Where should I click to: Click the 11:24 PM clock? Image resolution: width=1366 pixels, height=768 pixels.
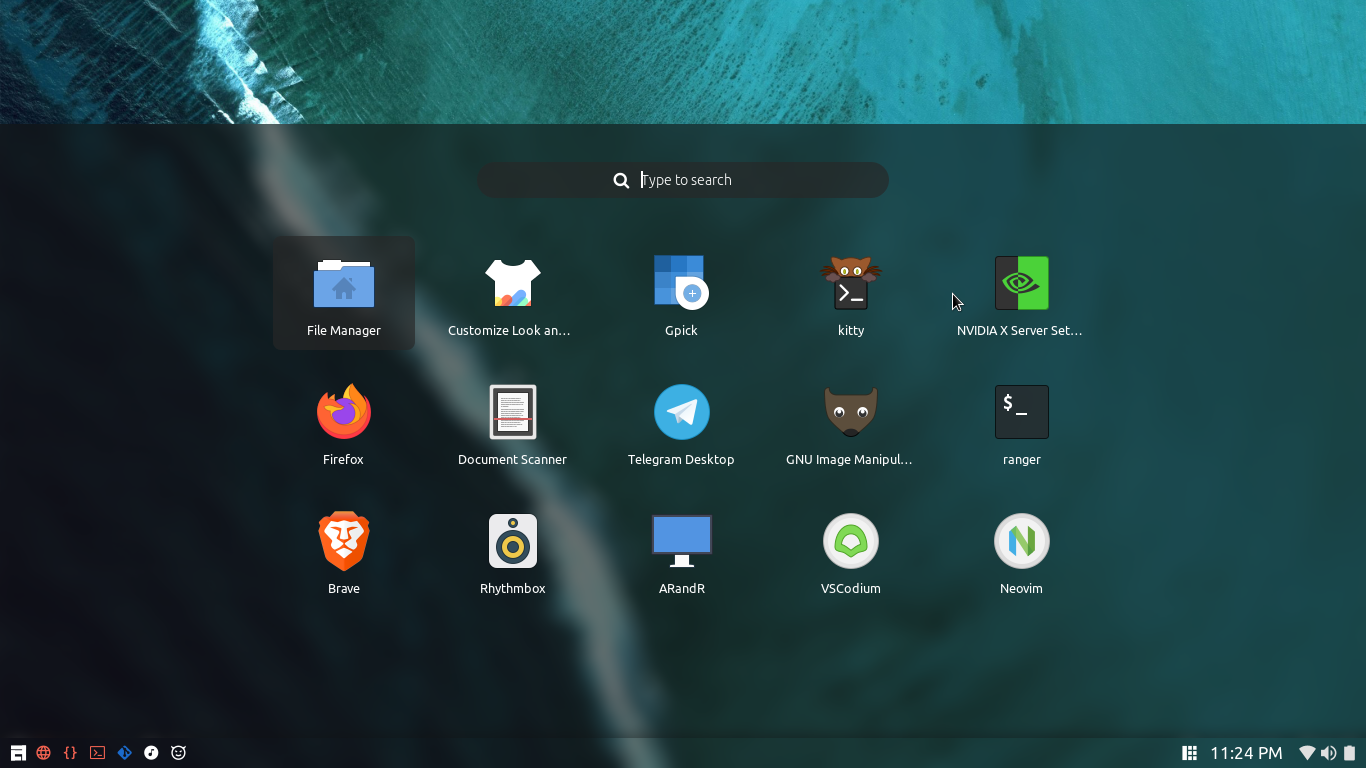coord(1246,753)
